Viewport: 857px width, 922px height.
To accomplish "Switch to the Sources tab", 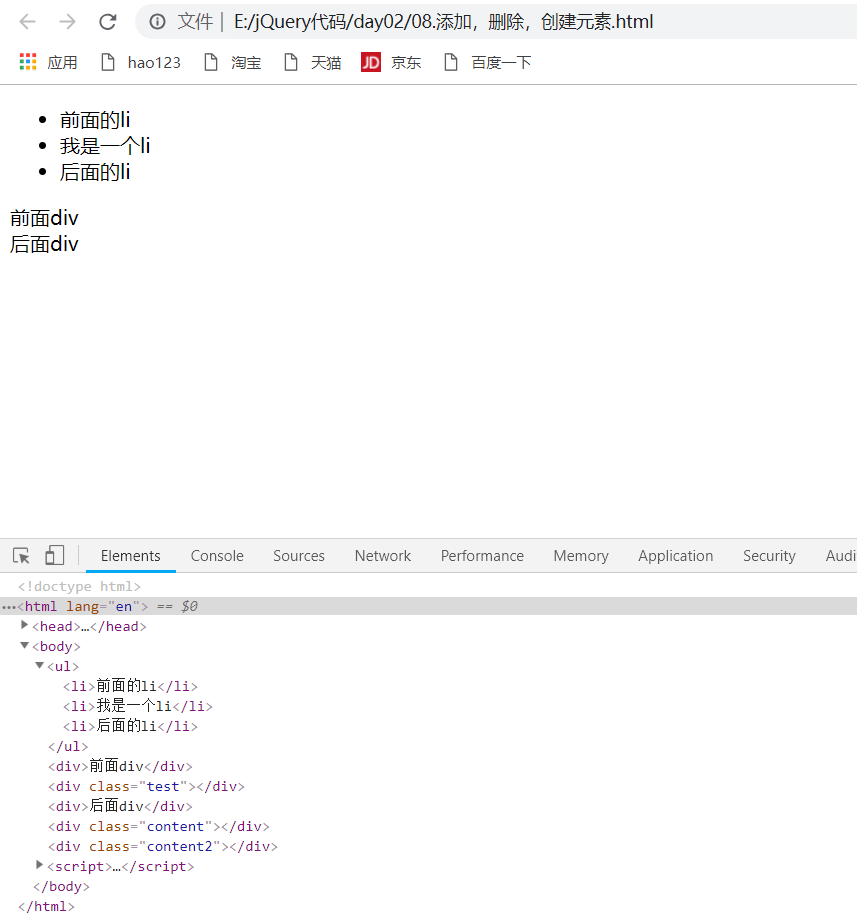I will pos(299,556).
